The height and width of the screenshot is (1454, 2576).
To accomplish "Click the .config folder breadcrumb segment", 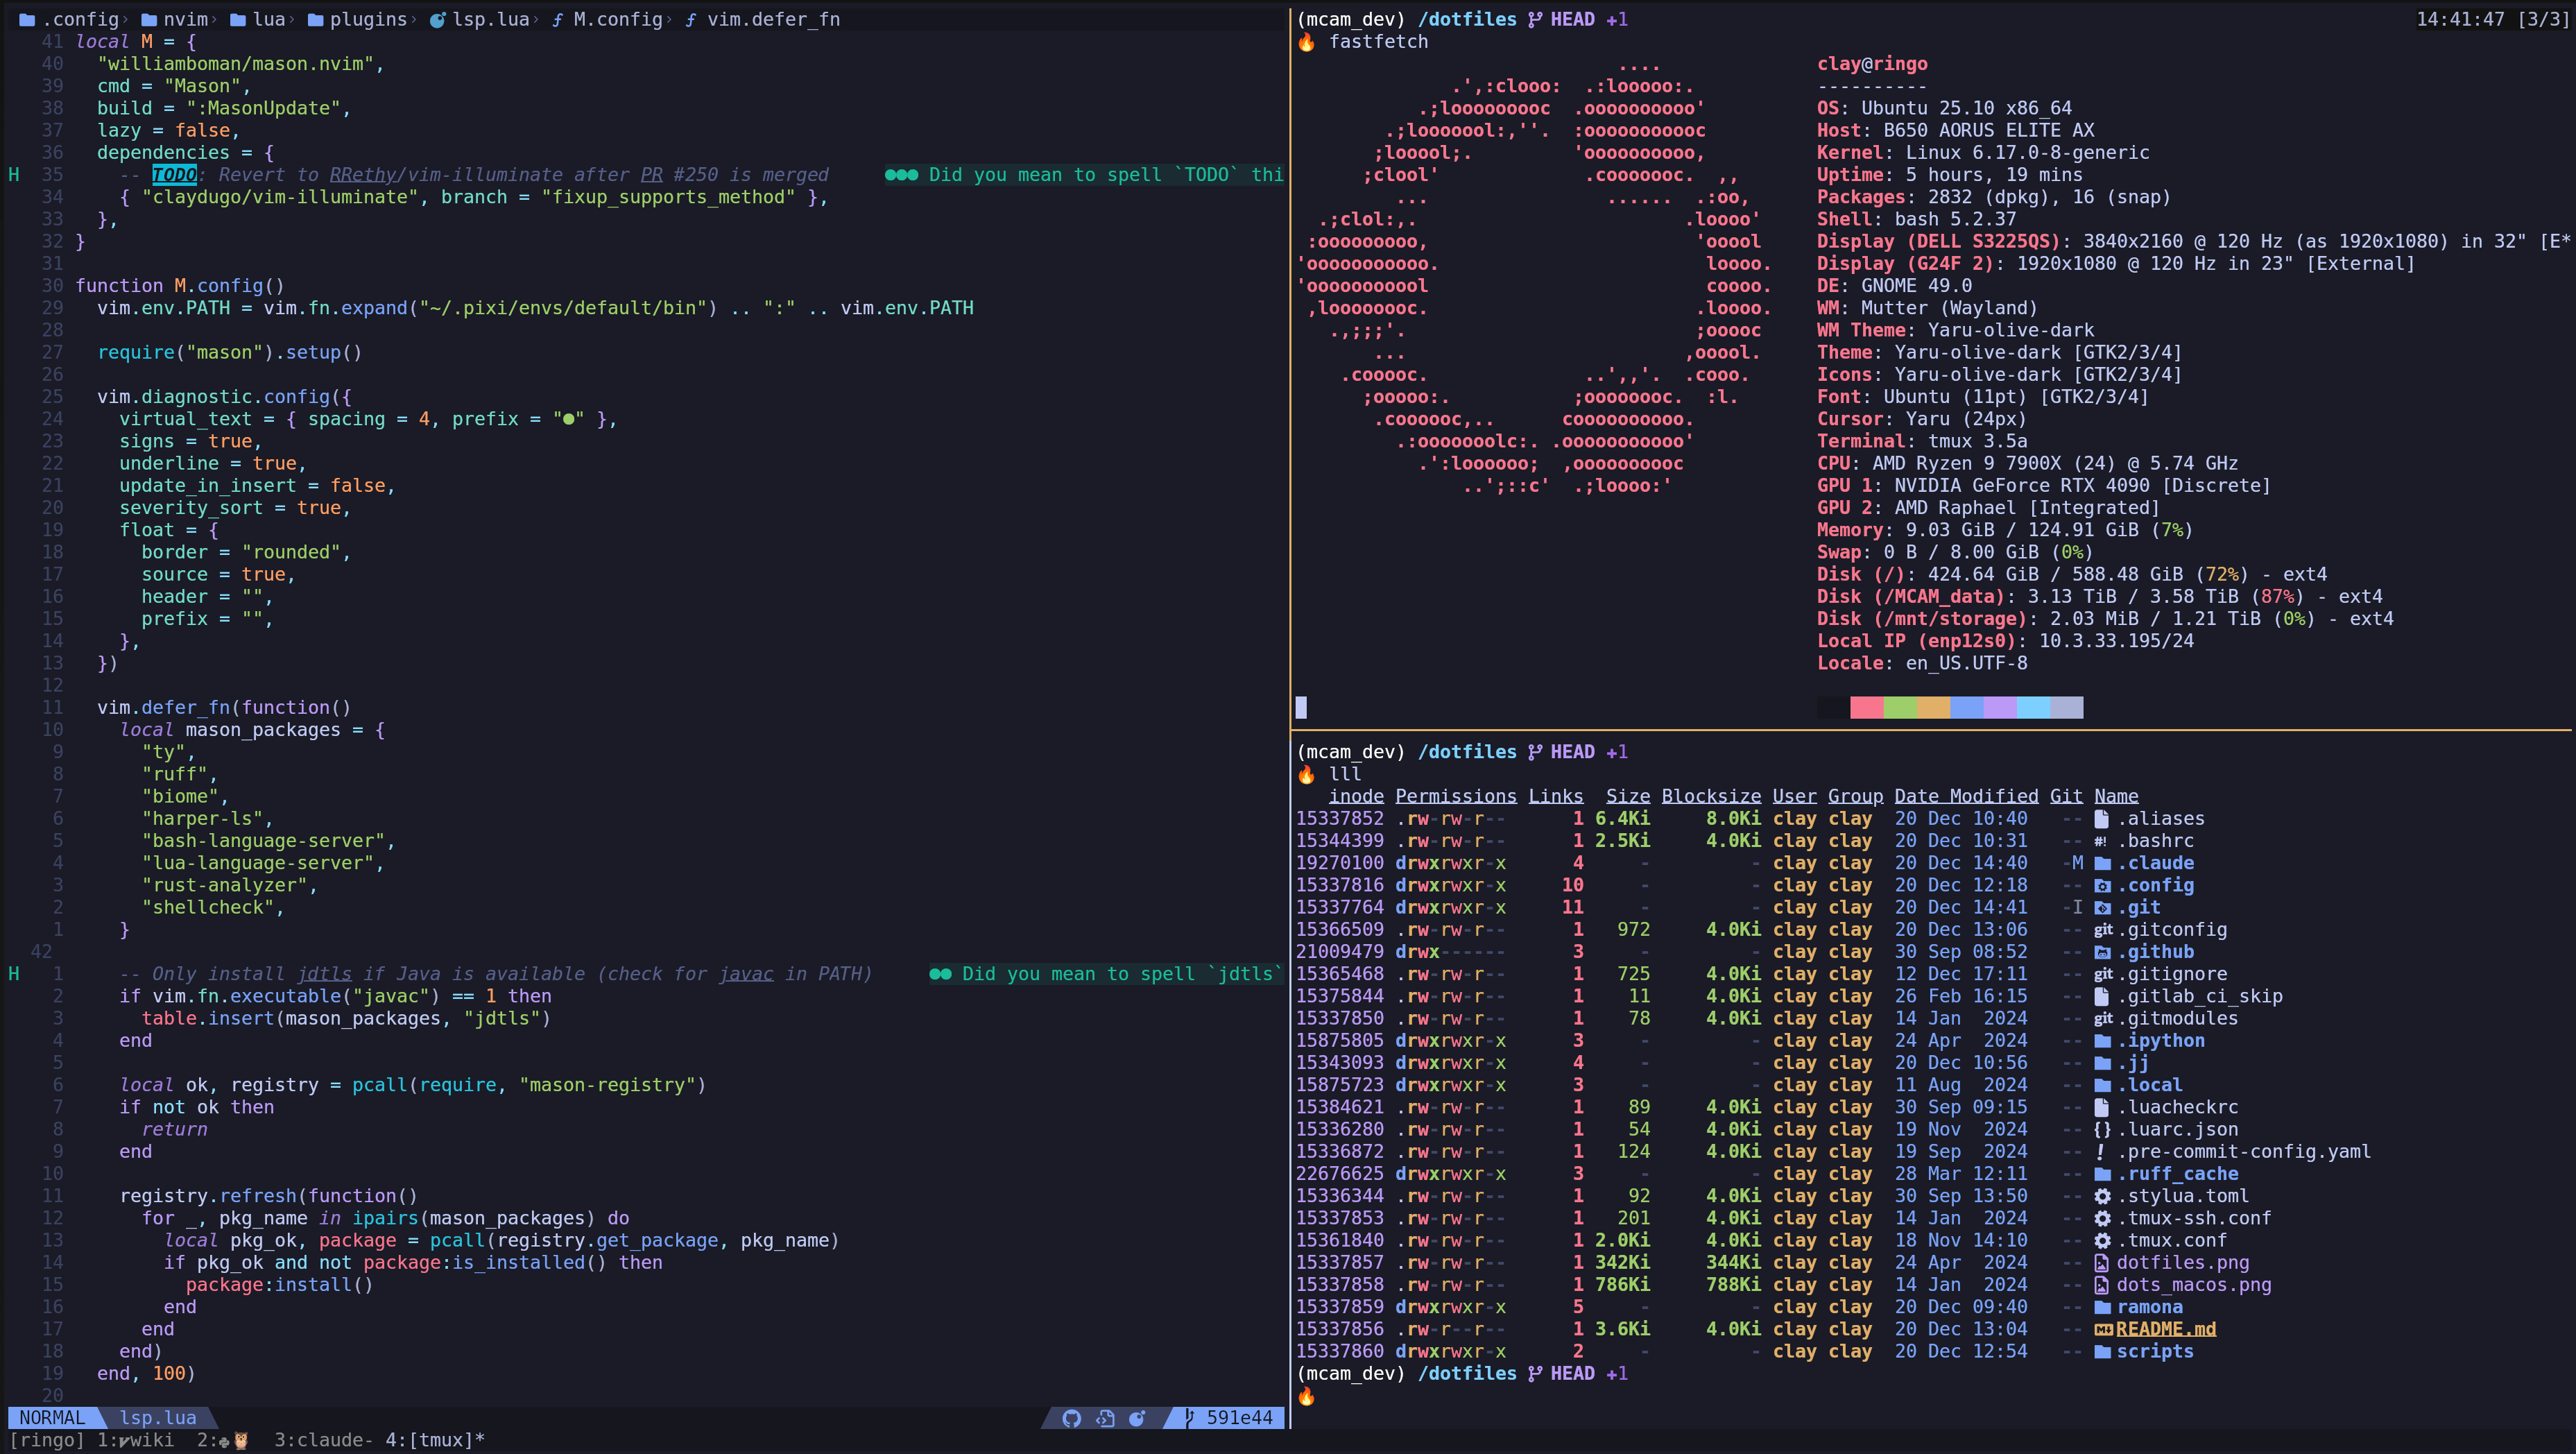I will 80,20.
